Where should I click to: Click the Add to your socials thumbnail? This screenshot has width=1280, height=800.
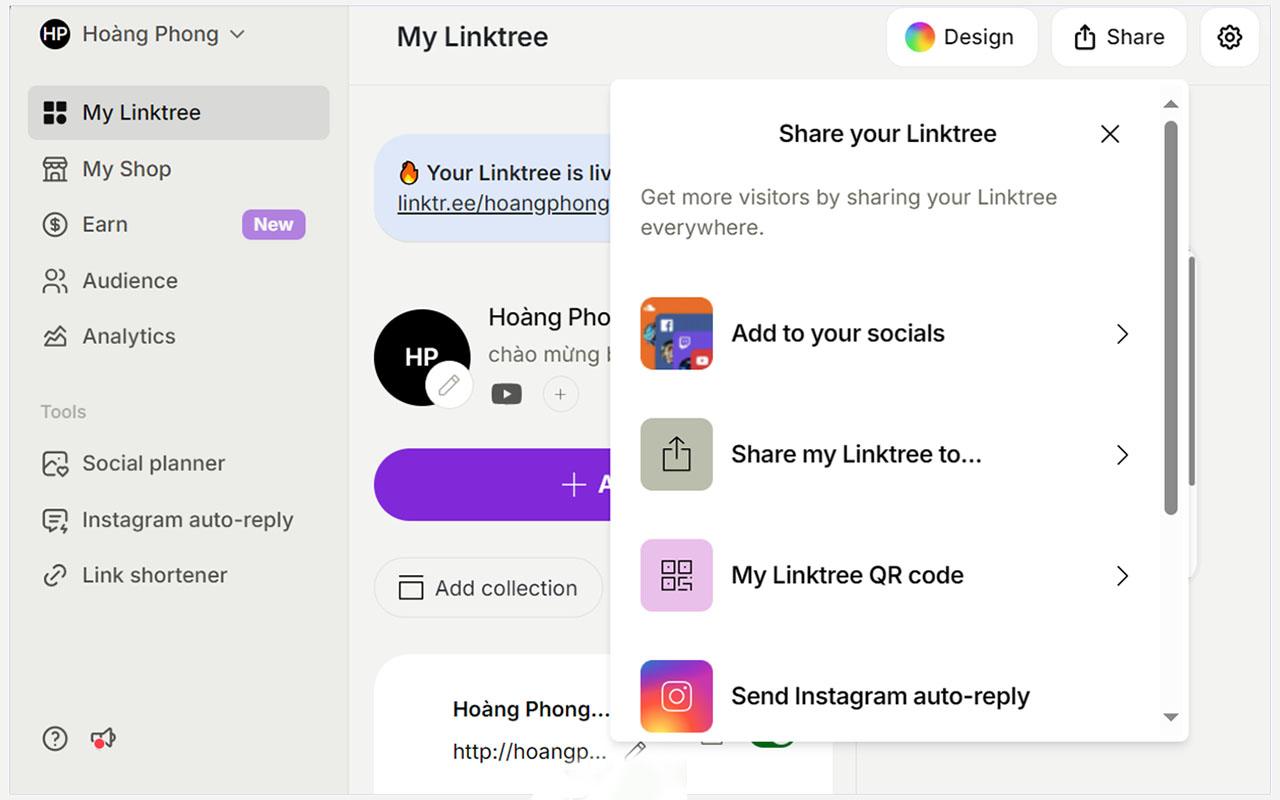click(x=677, y=334)
